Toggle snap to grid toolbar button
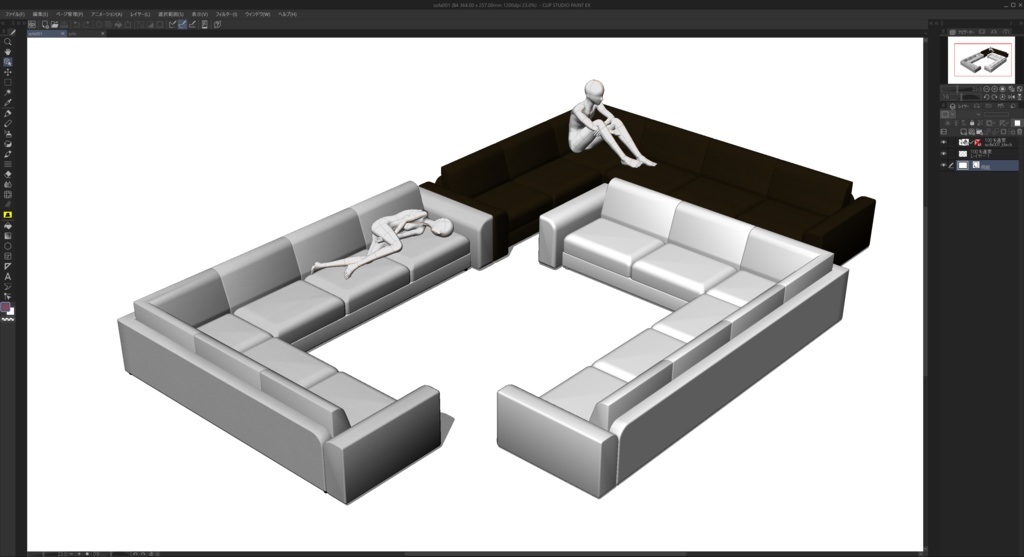Screen dimensions: 1024x557 [192, 24]
